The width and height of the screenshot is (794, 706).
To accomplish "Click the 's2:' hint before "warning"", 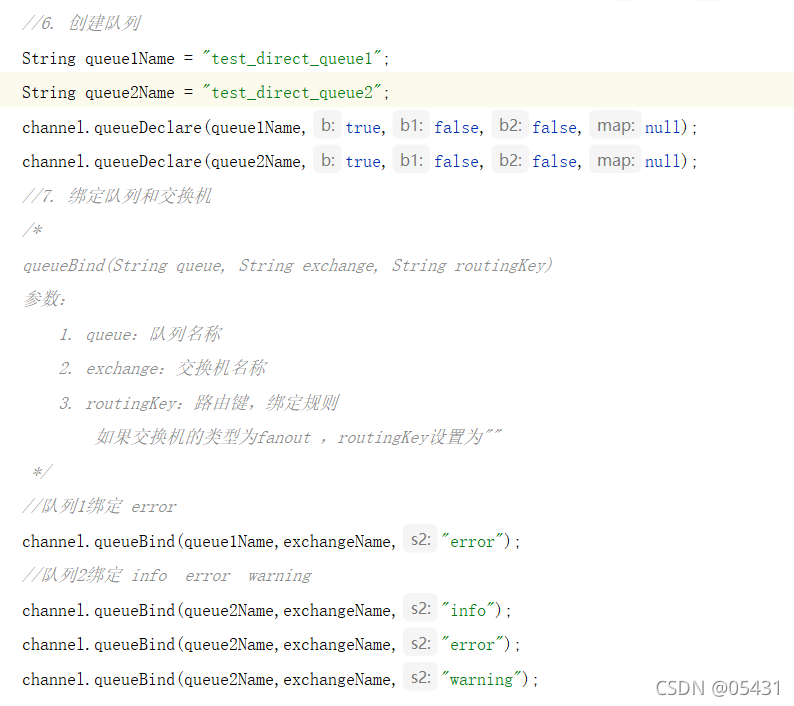I will coord(420,677).
